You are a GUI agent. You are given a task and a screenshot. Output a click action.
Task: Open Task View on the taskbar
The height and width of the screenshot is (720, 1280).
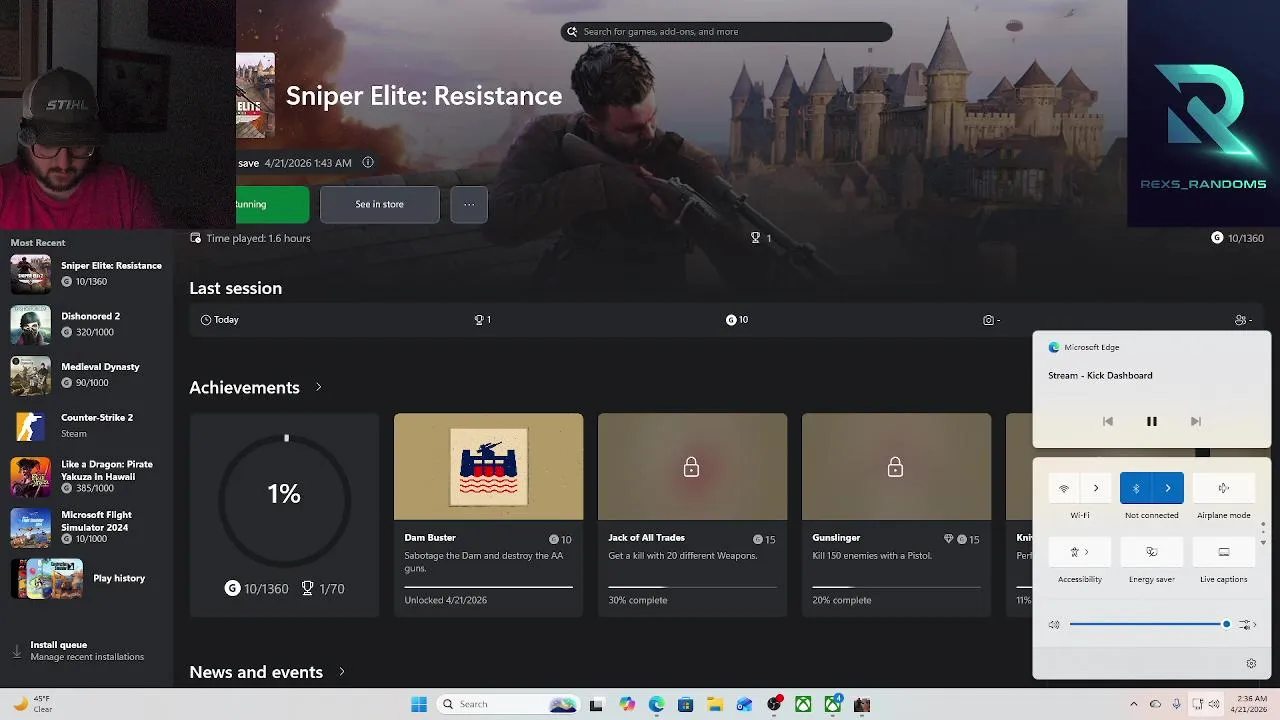596,704
